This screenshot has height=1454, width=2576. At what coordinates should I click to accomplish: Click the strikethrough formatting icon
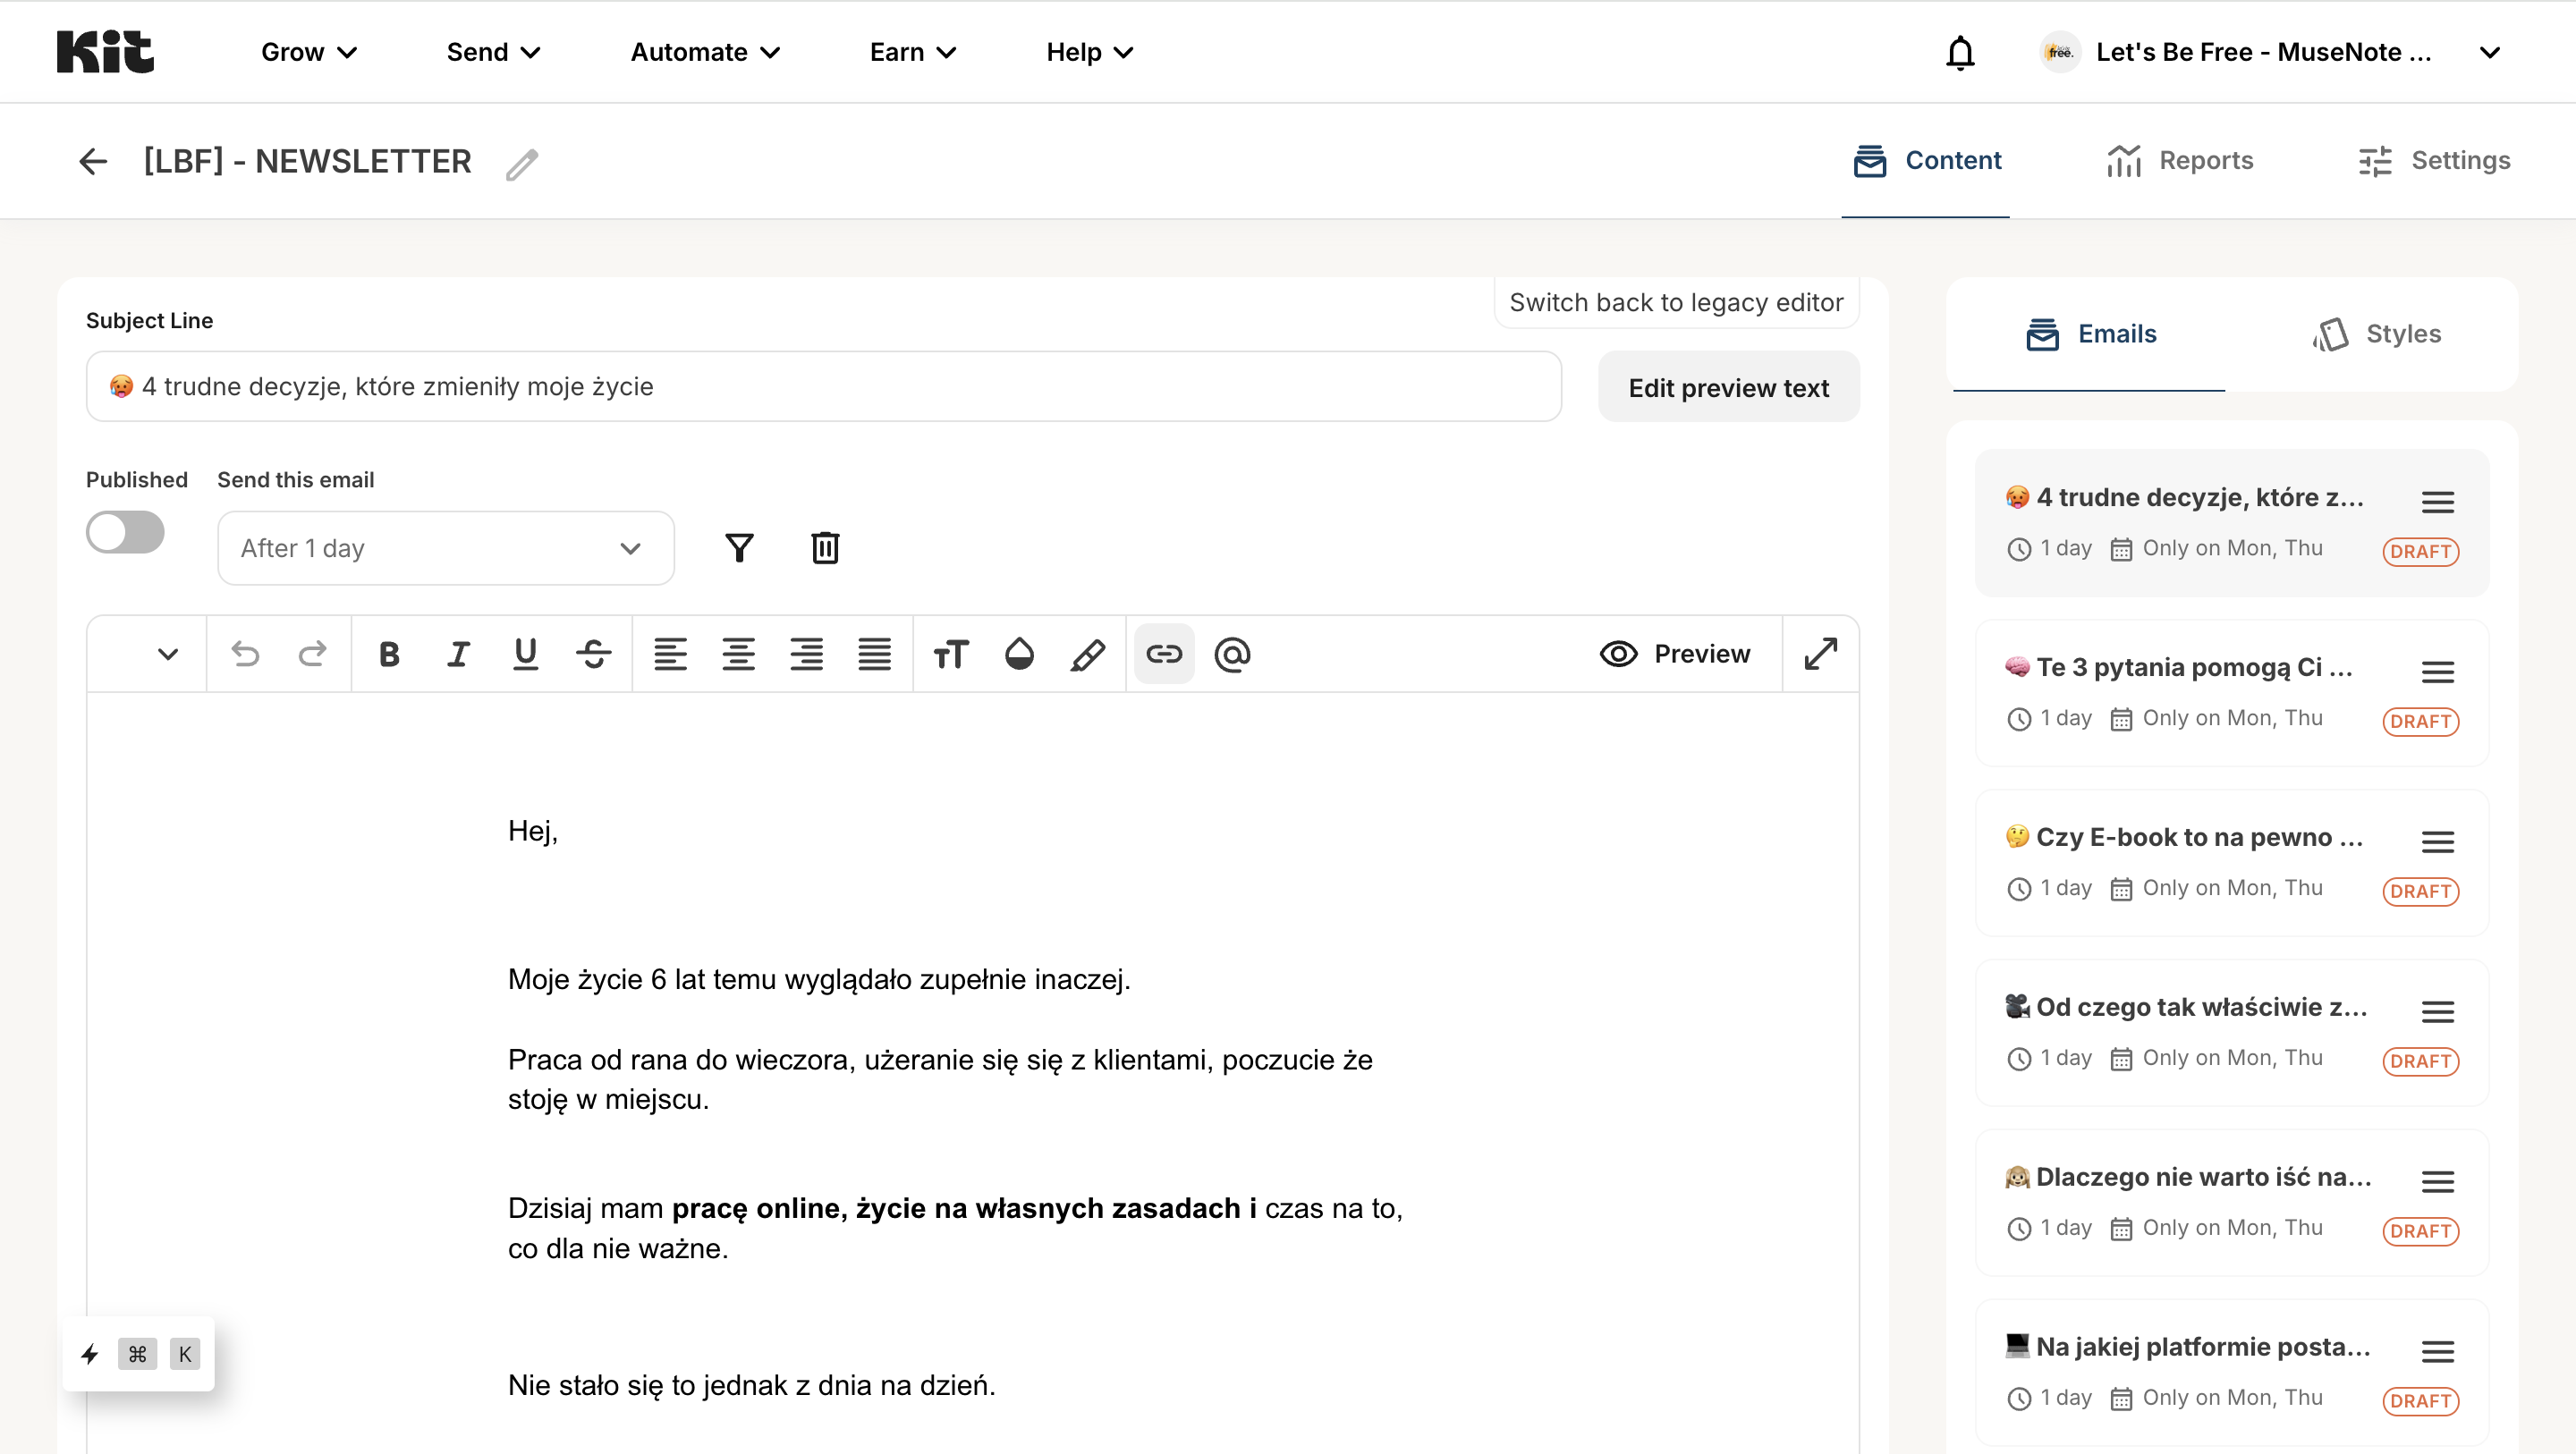click(593, 654)
